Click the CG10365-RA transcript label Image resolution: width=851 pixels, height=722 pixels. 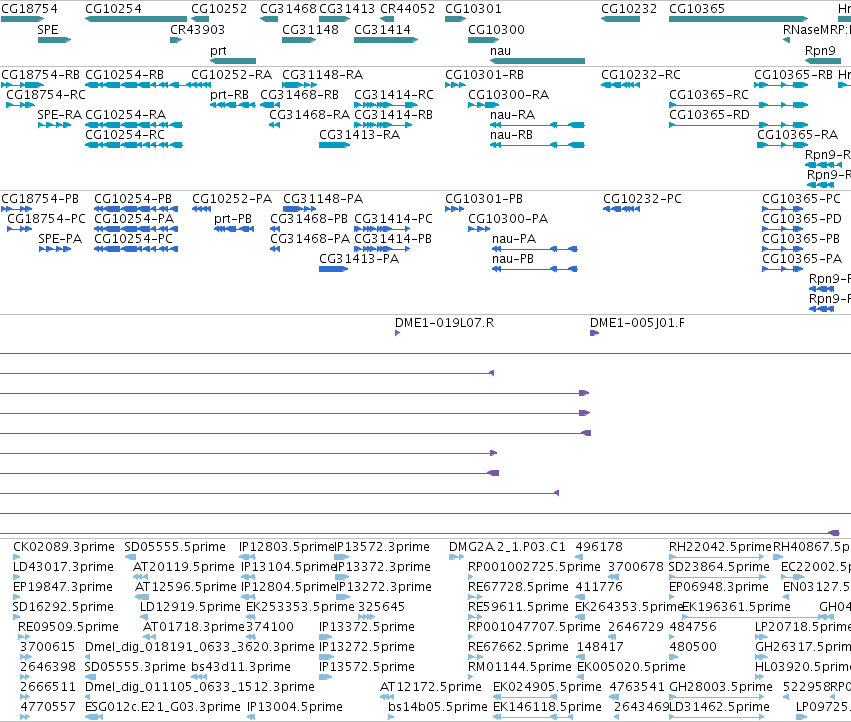[x=798, y=135]
